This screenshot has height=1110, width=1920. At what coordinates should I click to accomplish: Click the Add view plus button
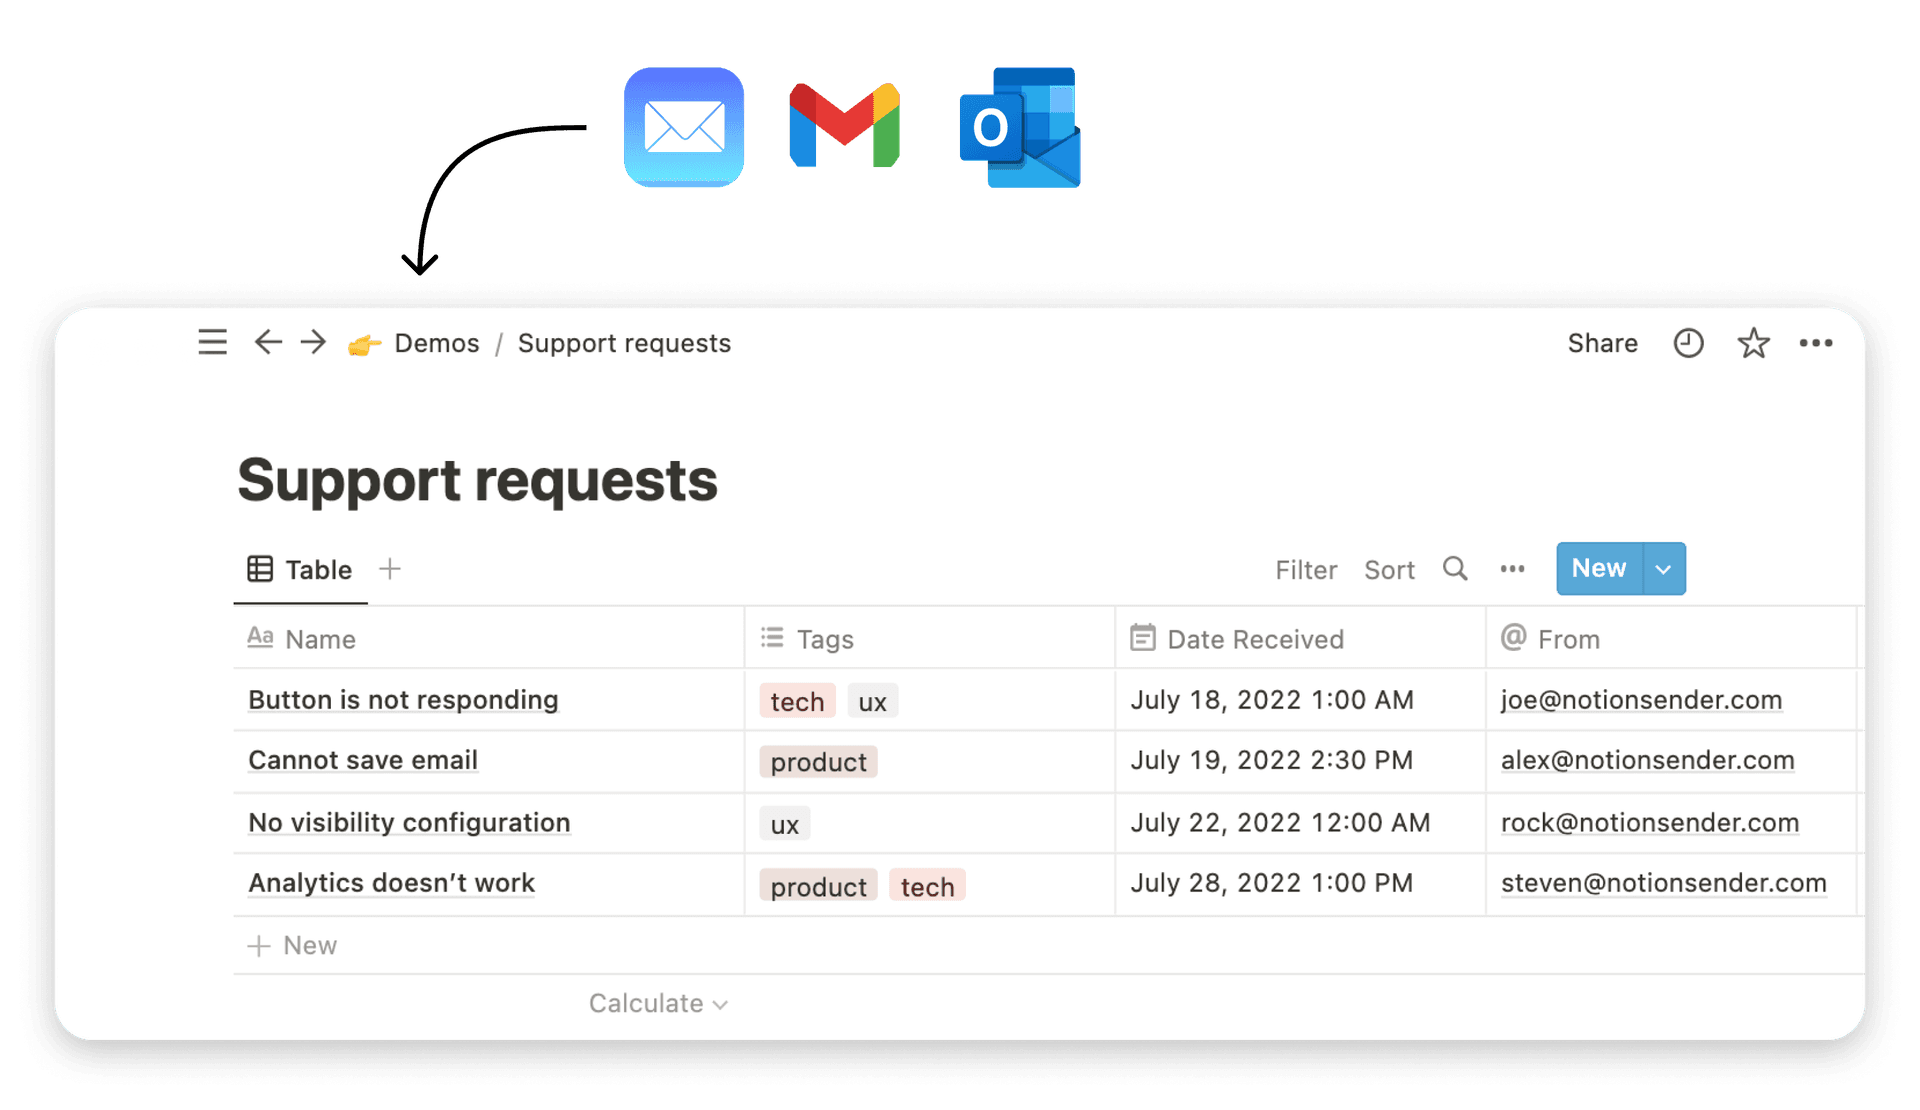coord(391,570)
